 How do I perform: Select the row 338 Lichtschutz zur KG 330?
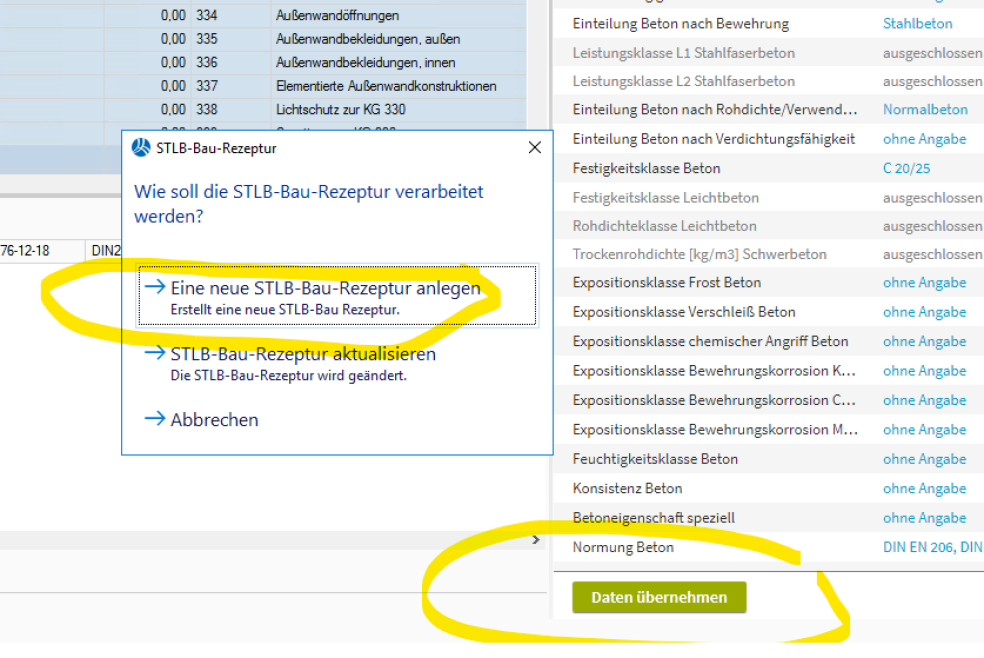point(340,109)
